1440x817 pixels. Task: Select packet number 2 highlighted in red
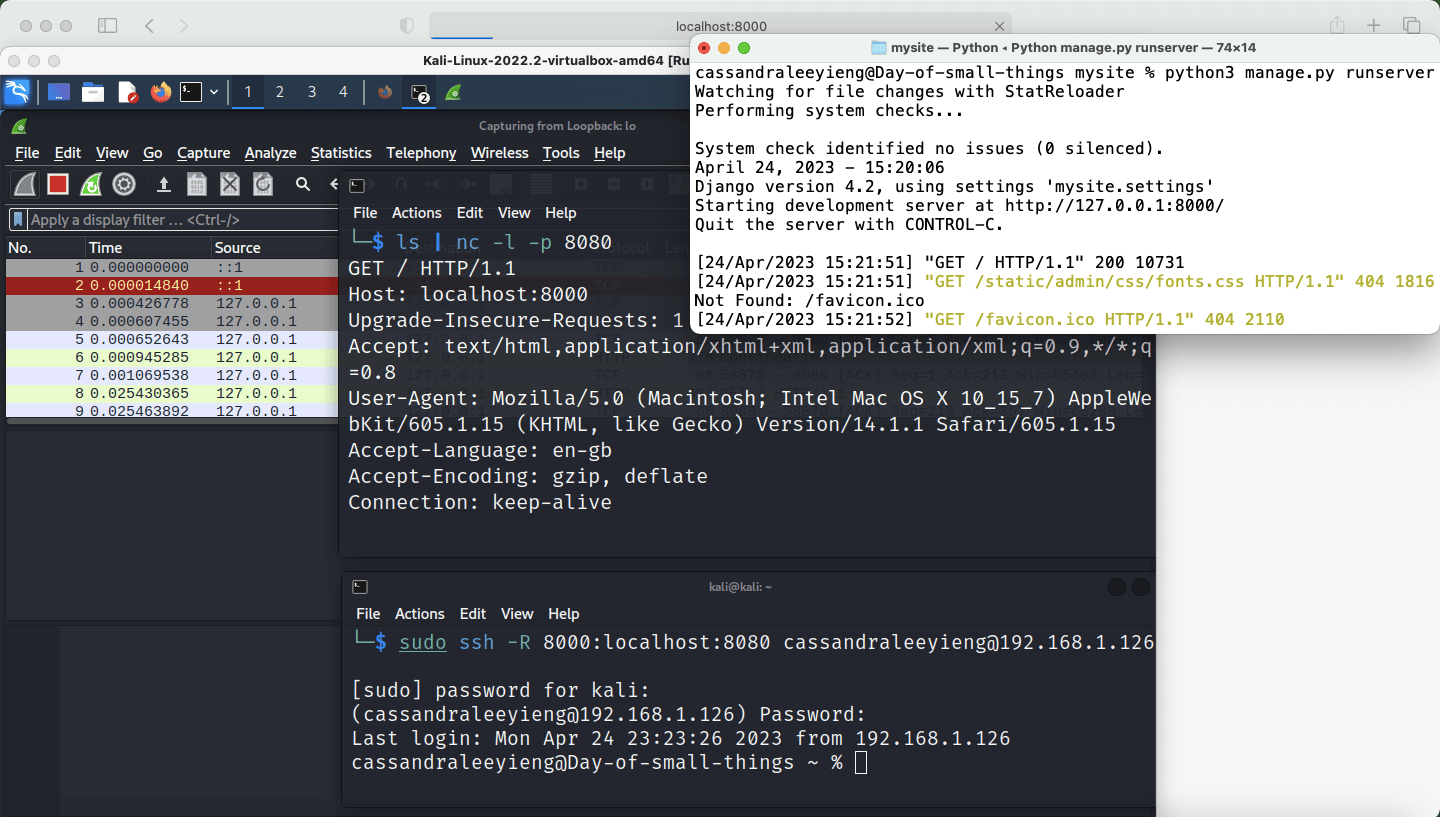(172, 286)
